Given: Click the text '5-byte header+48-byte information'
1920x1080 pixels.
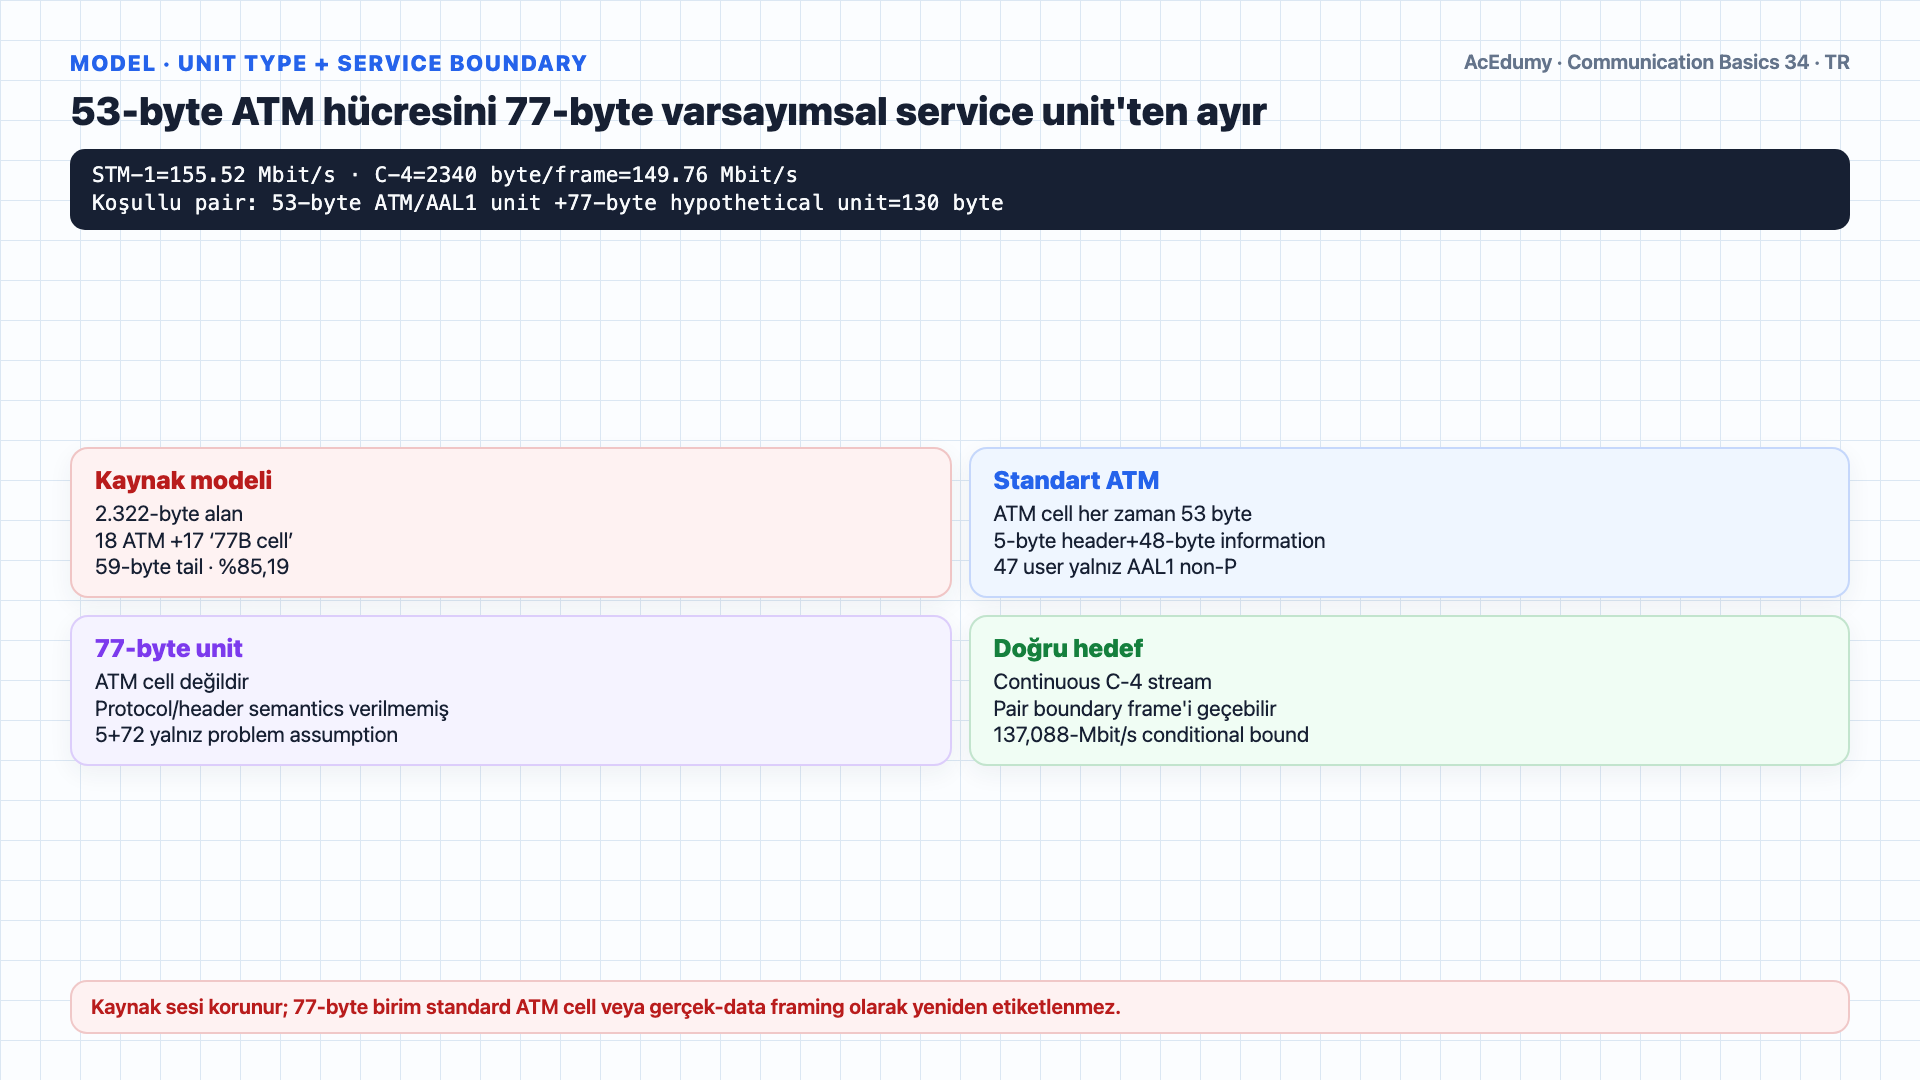Looking at the screenshot, I should pyautogui.click(x=1158, y=541).
